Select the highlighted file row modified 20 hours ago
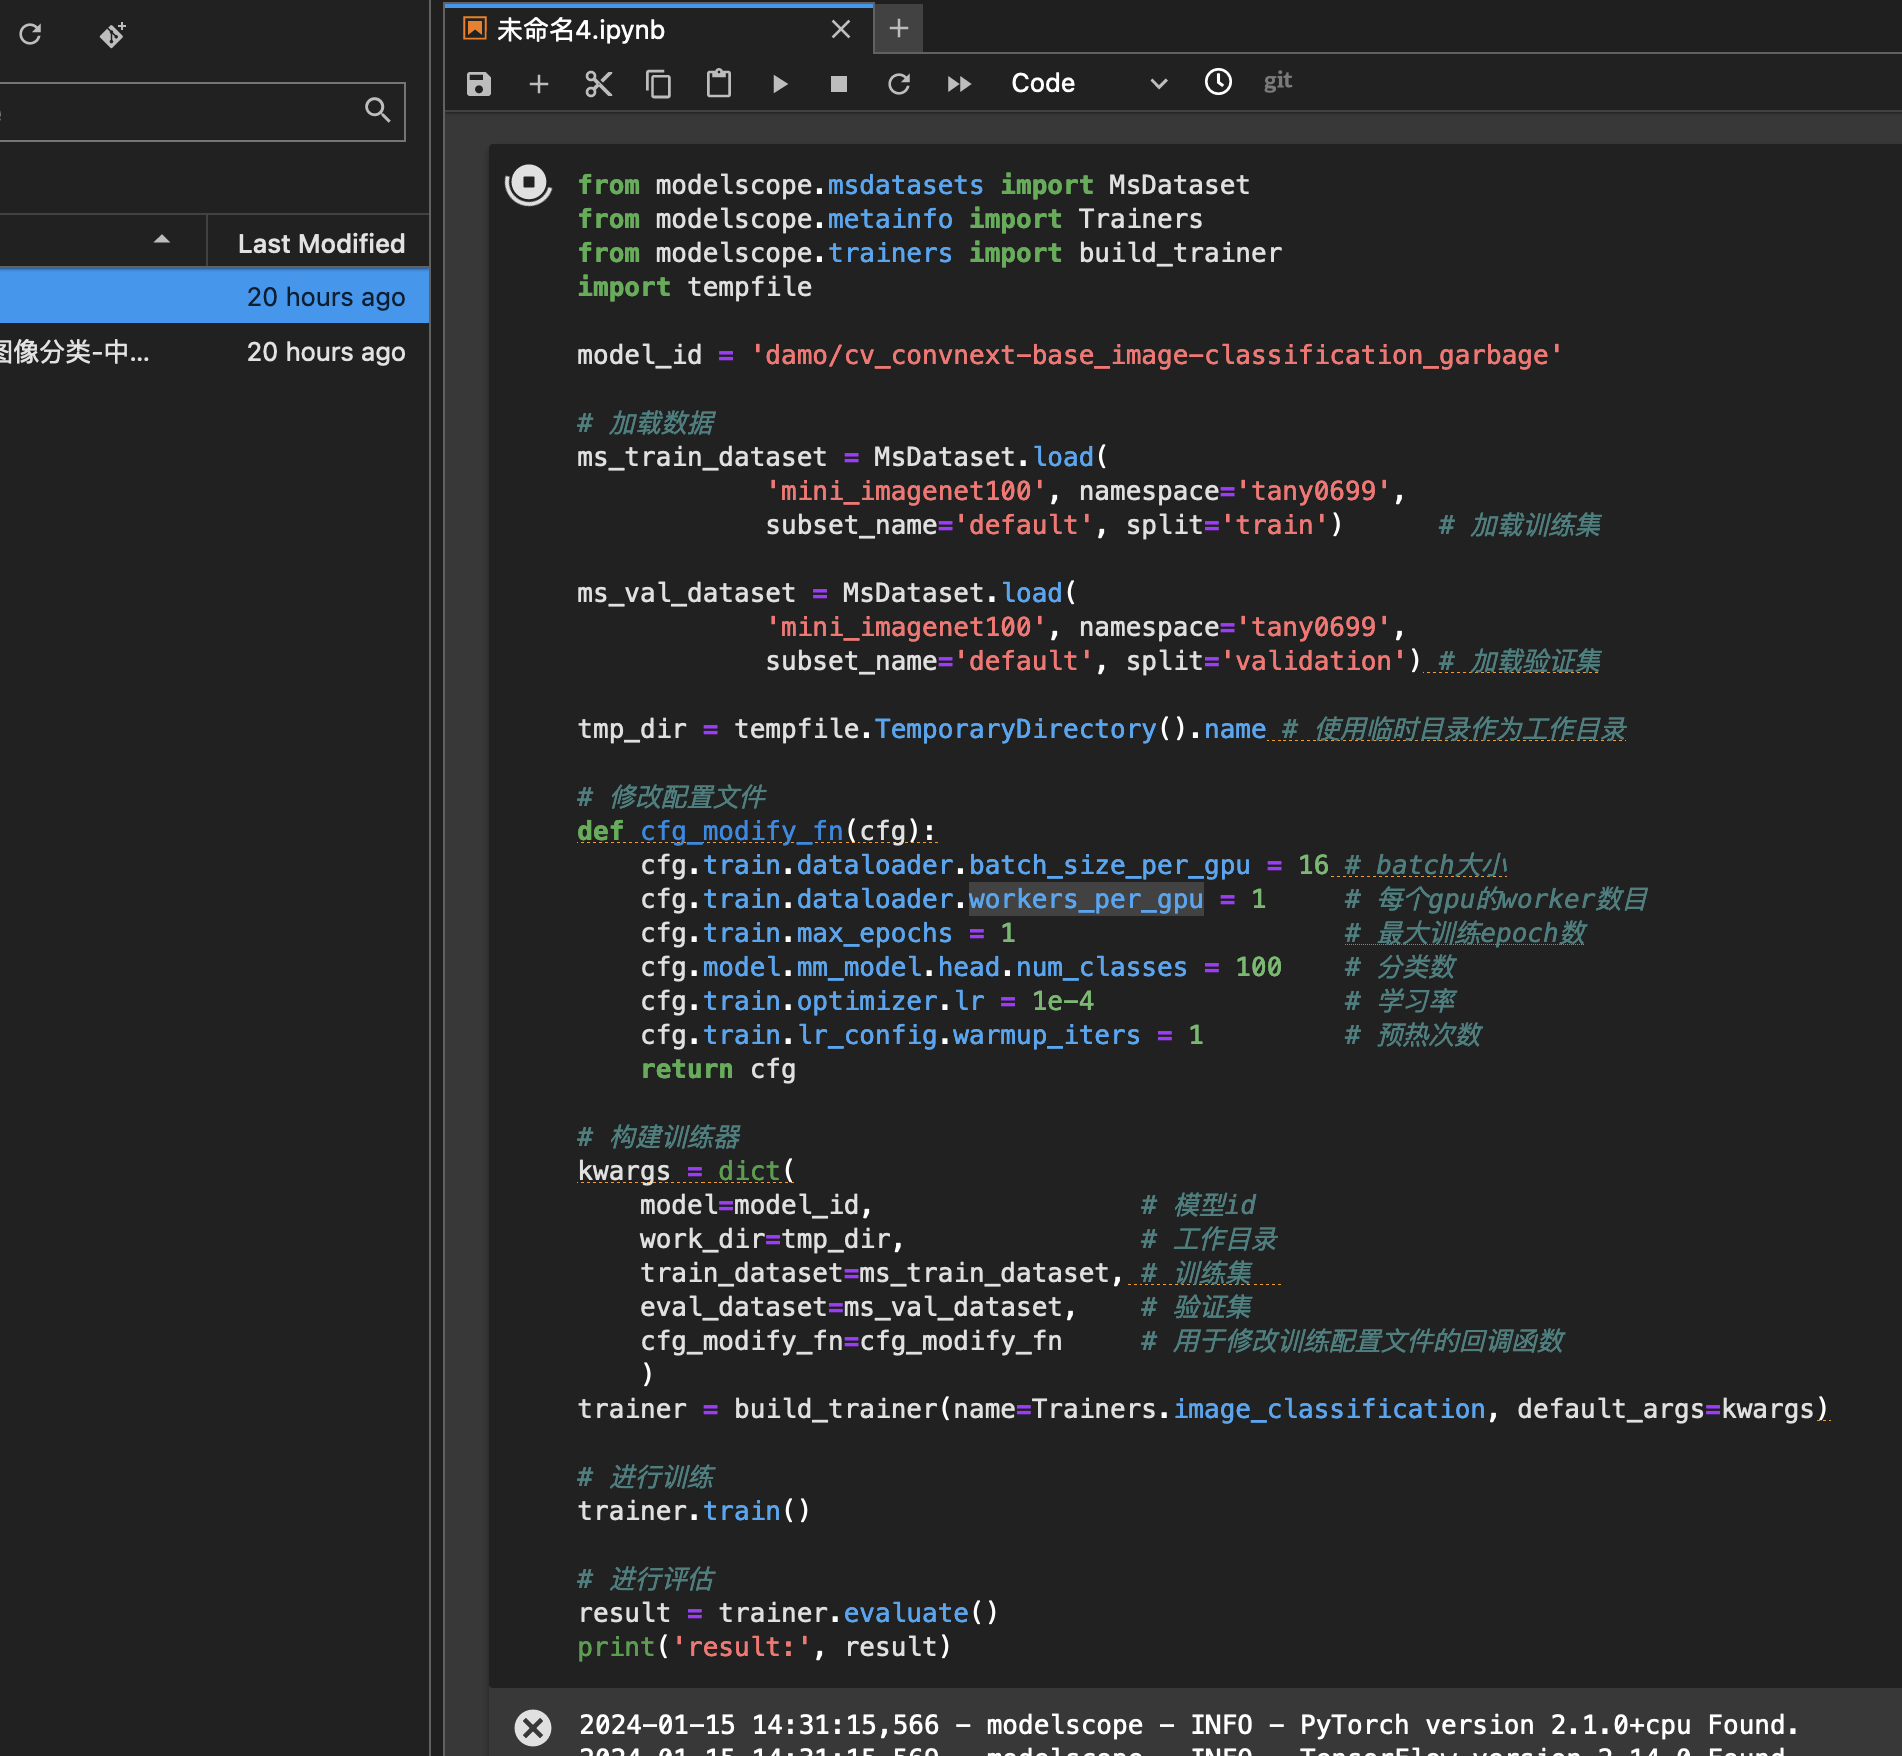The height and width of the screenshot is (1756, 1902). (x=214, y=297)
